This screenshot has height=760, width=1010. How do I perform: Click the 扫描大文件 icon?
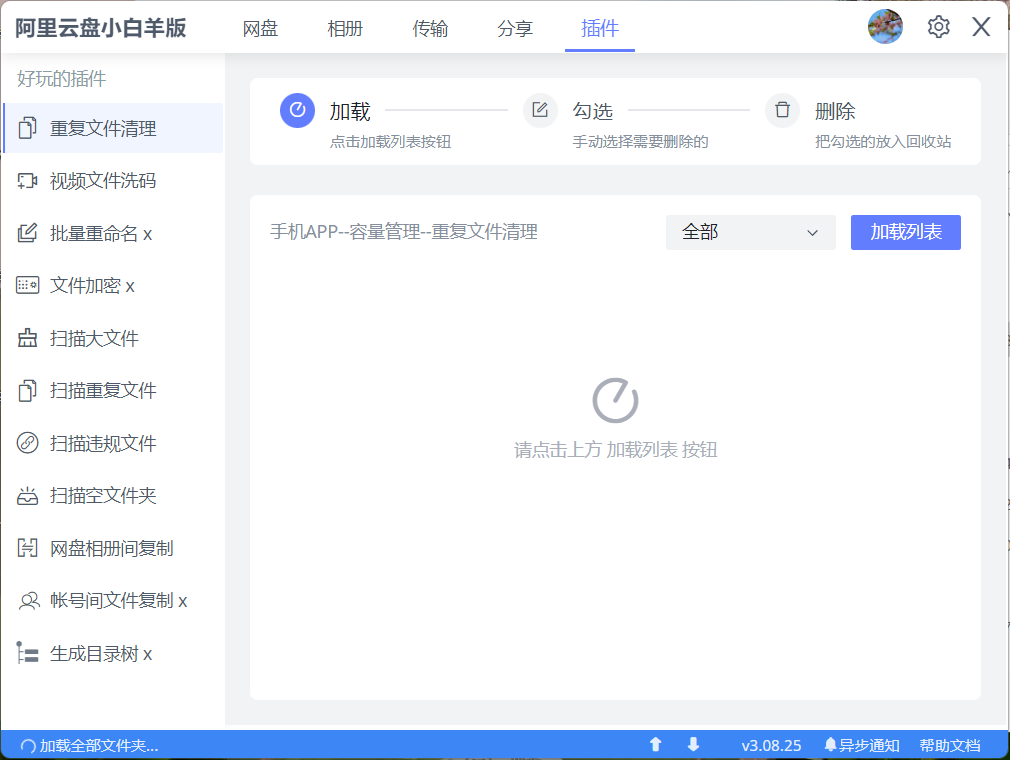[x=27, y=338]
